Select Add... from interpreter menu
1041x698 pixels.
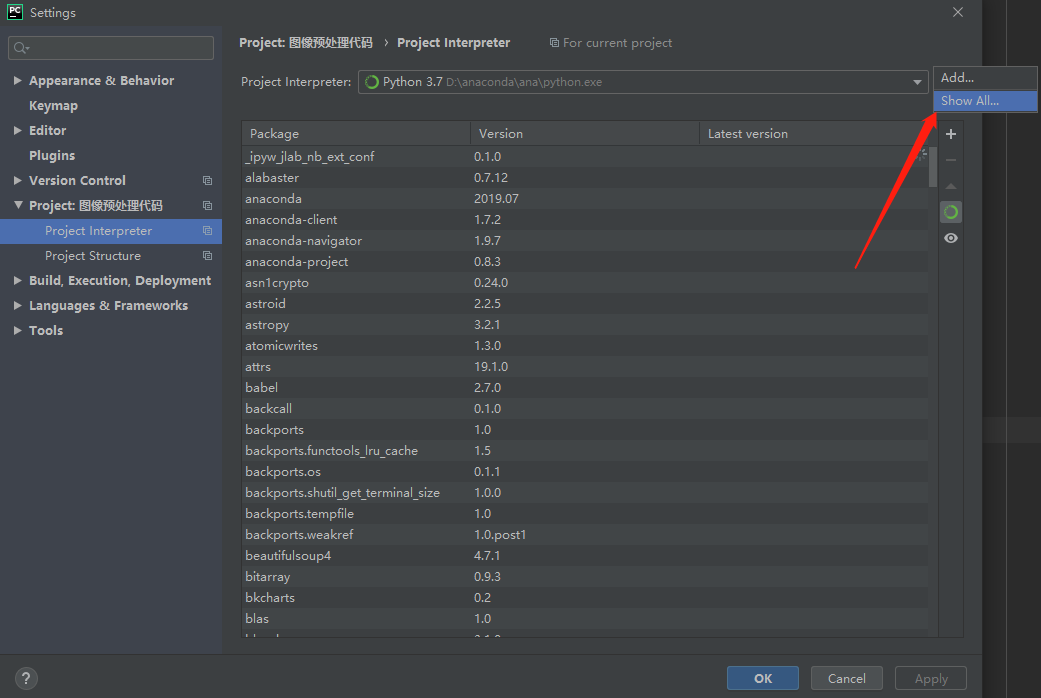[985, 78]
